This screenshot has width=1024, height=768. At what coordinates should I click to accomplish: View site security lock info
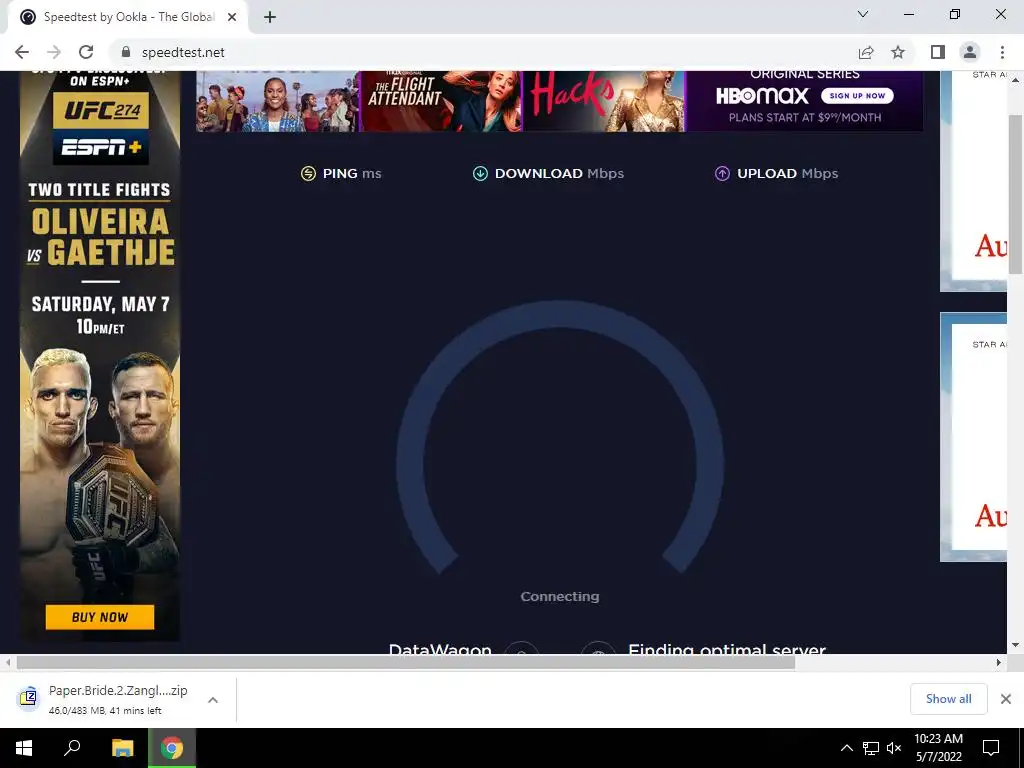(127, 52)
